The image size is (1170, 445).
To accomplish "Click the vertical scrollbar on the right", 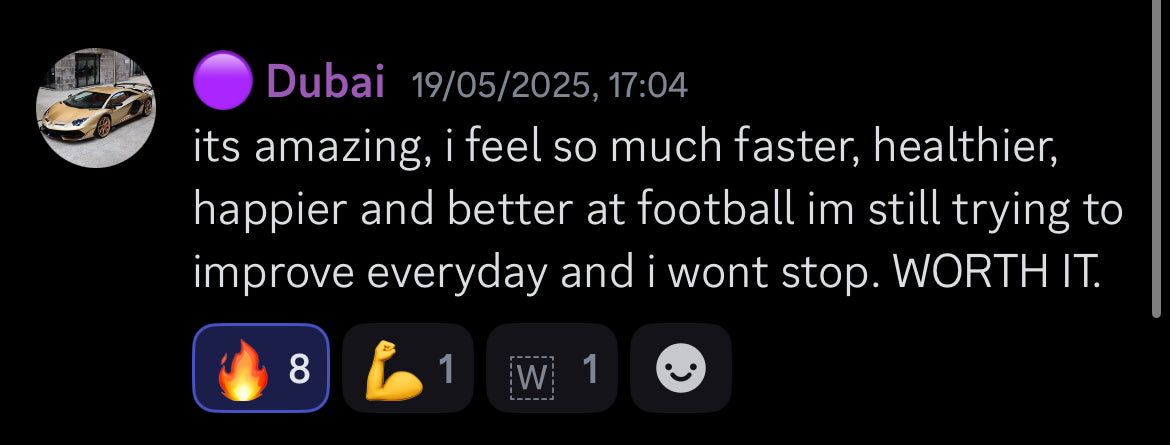I will pyautogui.click(x=1157, y=150).
